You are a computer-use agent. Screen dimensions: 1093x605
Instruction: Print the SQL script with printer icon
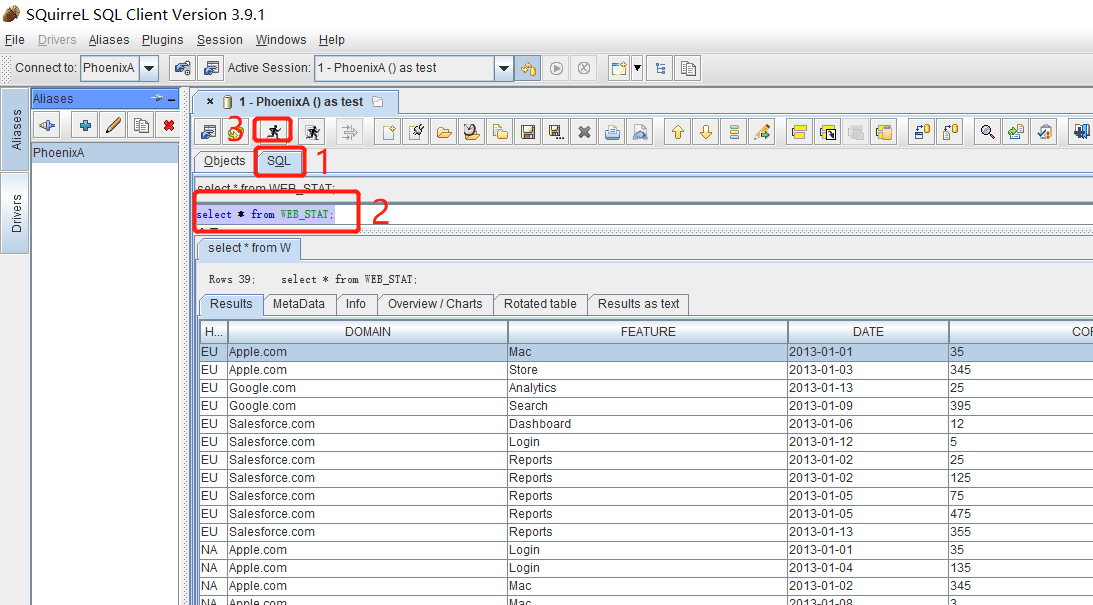[x=612, y=132]
